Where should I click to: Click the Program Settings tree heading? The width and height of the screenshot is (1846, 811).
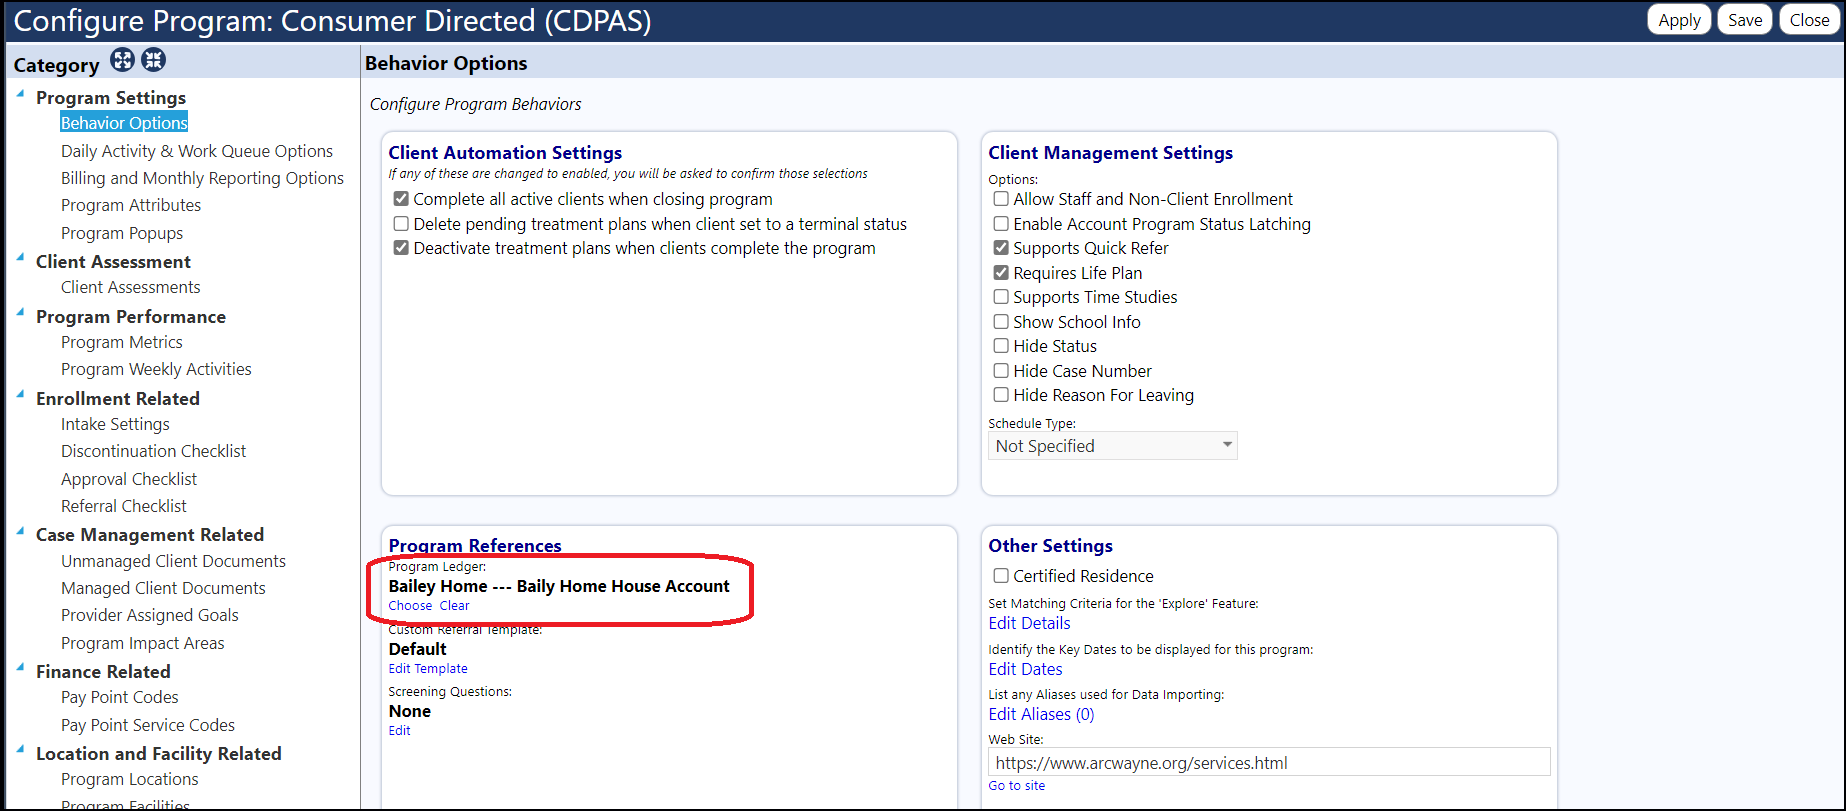[x=111, y=97]
